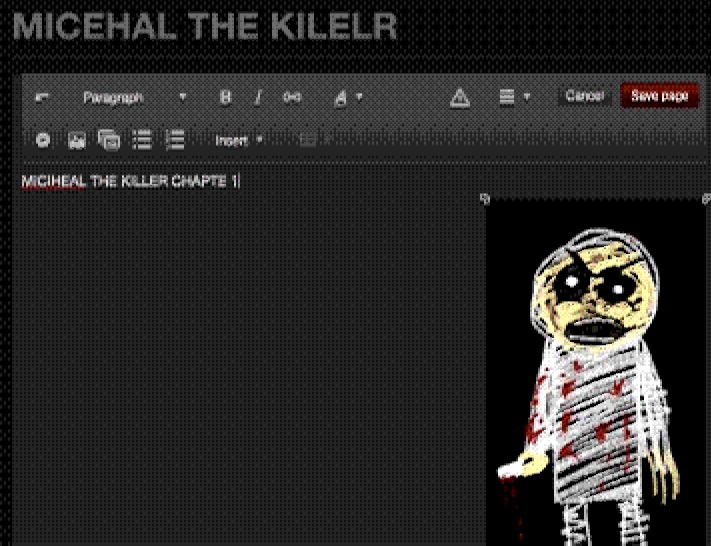711x546 pixels.
Task: Click the numbered list icon
Action: 175,140
